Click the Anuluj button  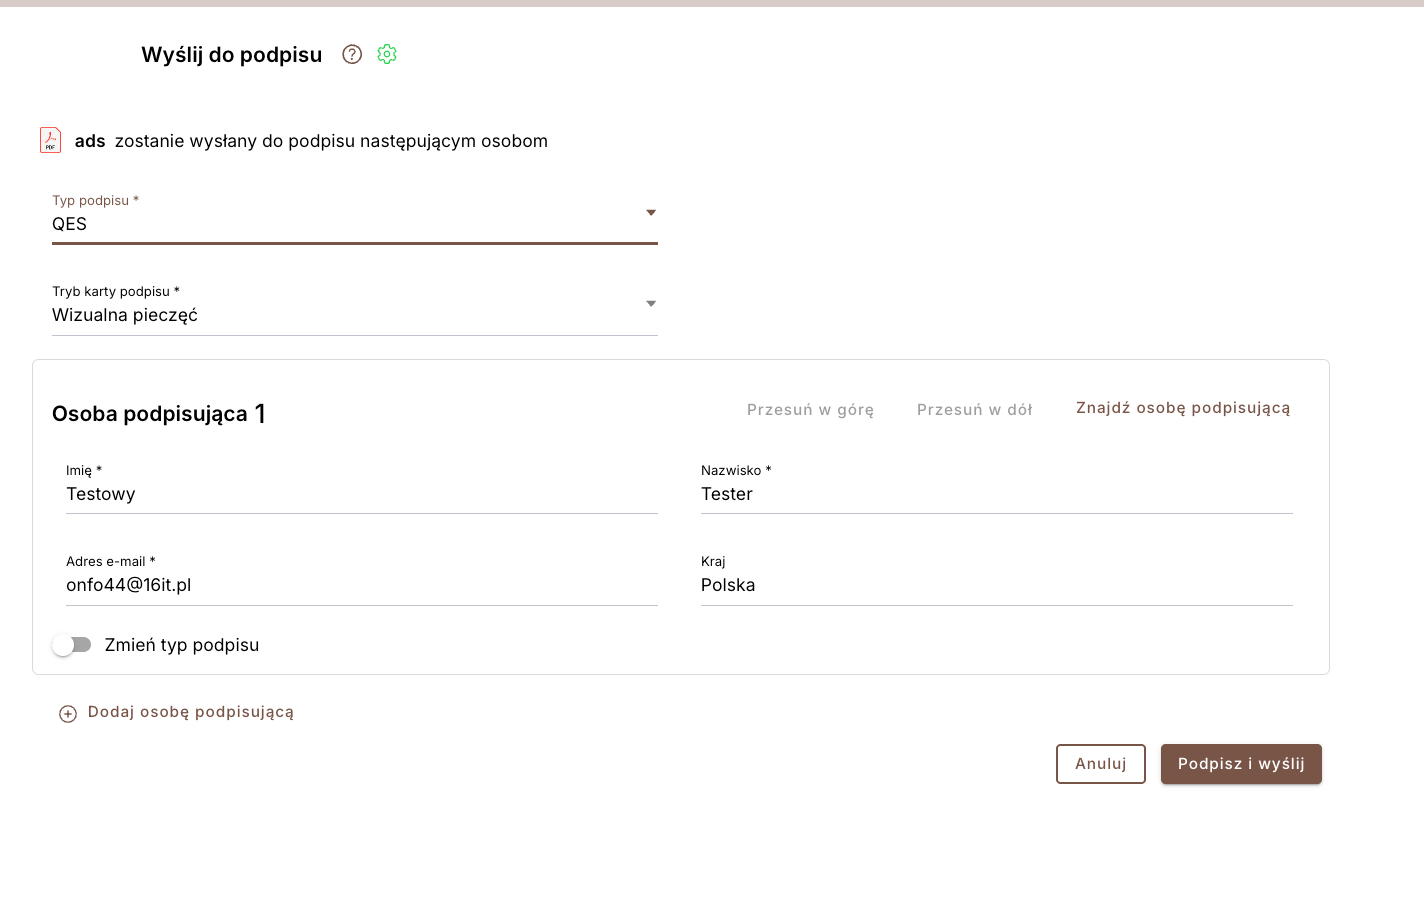point(1101,764)
